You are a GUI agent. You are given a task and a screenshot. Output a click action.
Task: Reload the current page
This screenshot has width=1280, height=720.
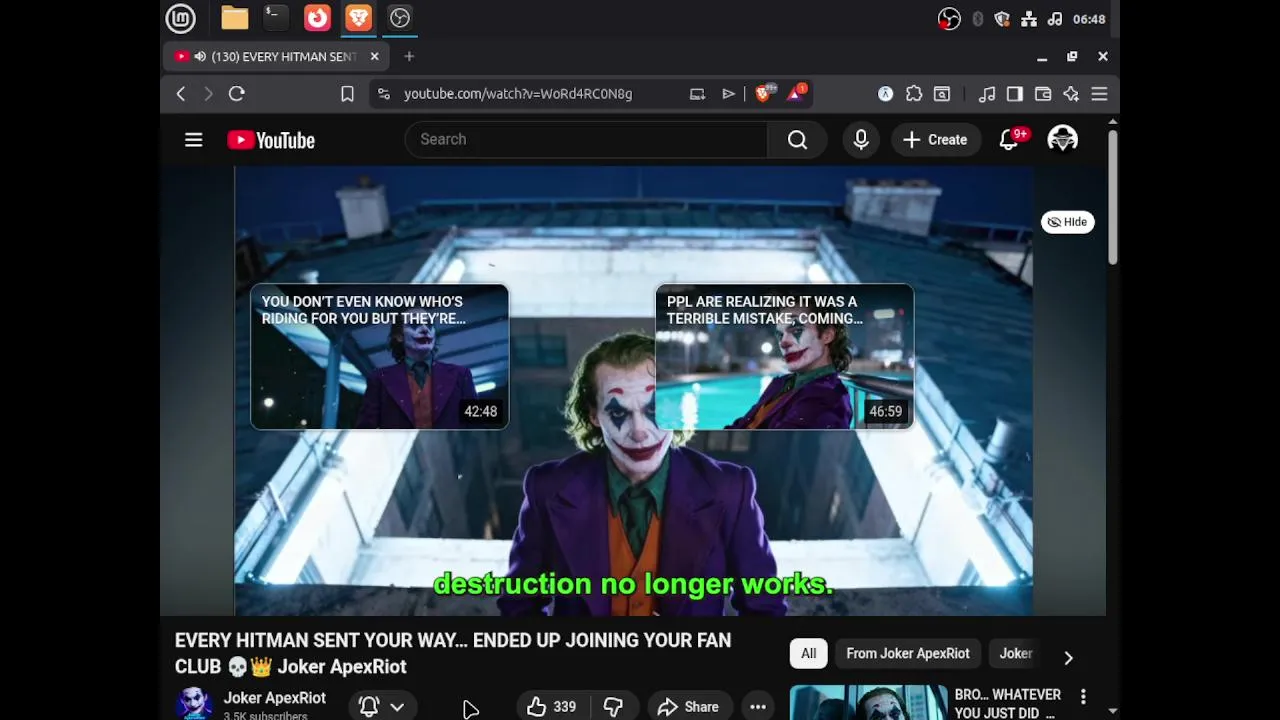click(x=237, y=94)
